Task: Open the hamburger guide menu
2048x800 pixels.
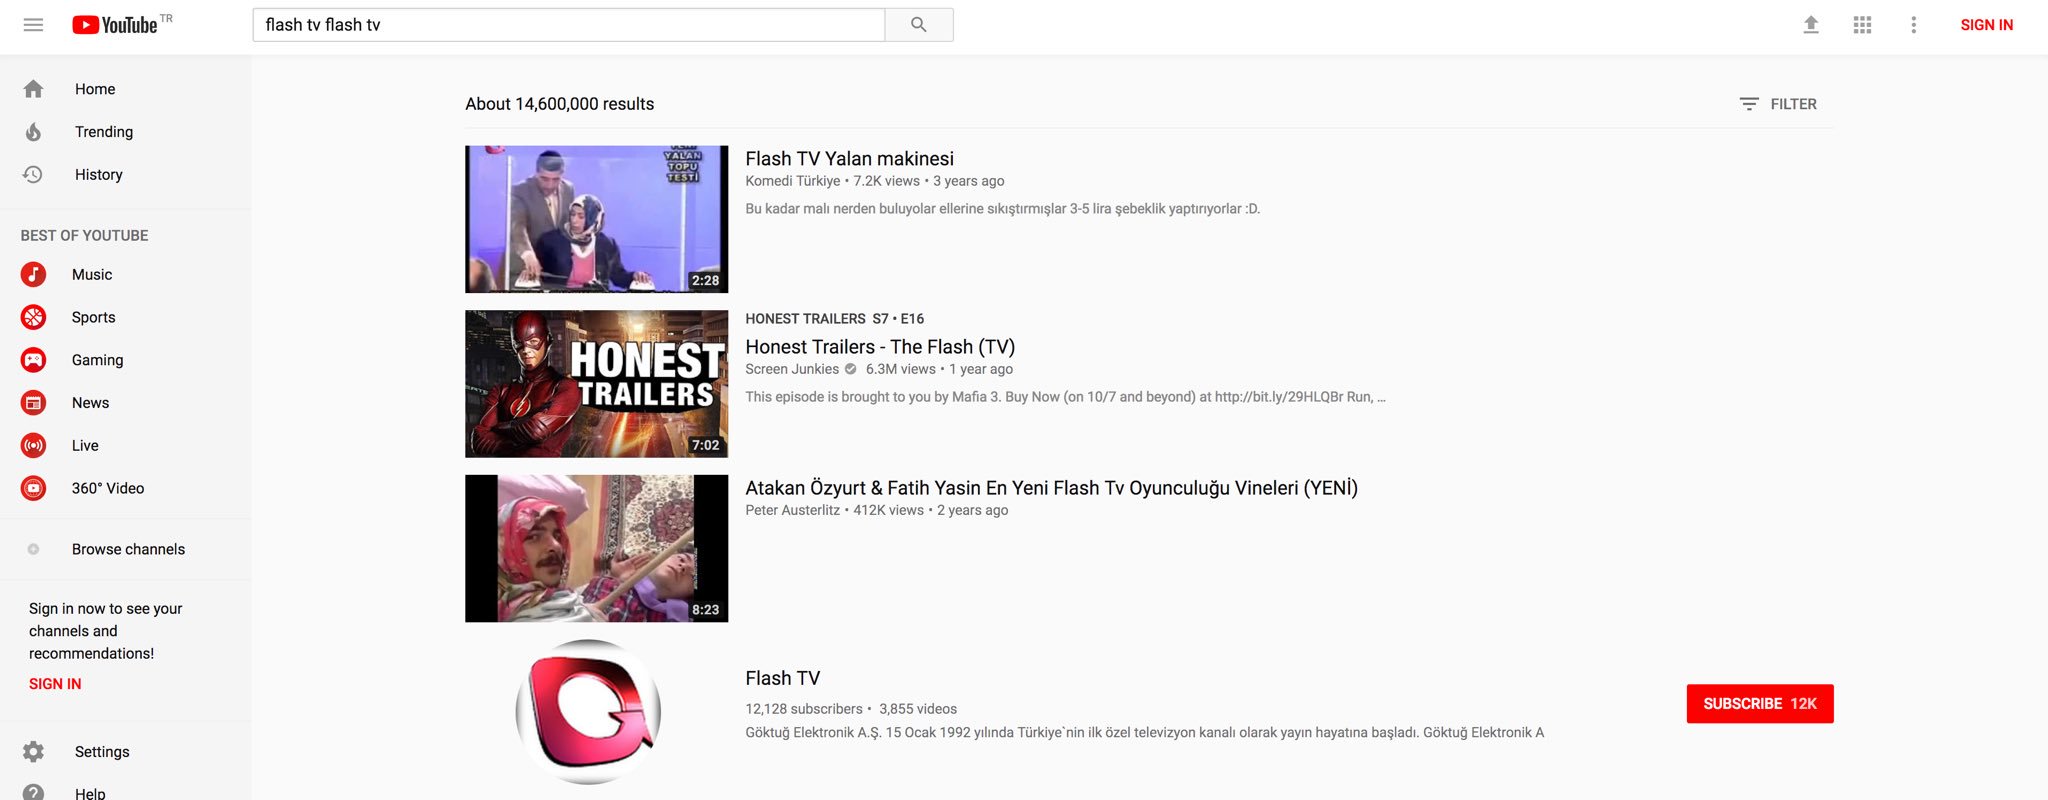Action: (33, 25)
